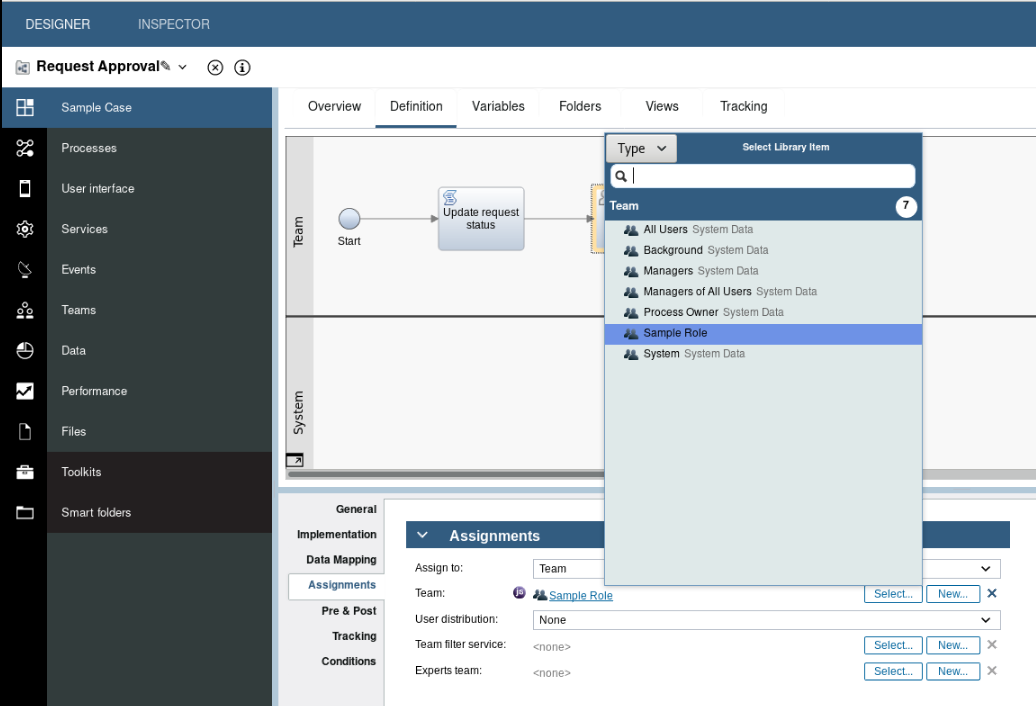Collapse the Assignments section chevron
1036x706 pixels.
pos(423,535)
